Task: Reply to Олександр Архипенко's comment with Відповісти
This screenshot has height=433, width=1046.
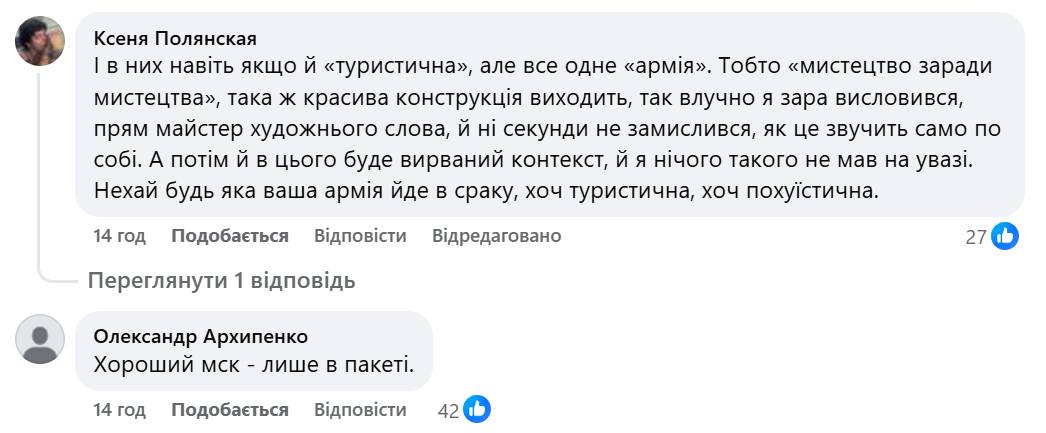Action: (x=360, y=410)
